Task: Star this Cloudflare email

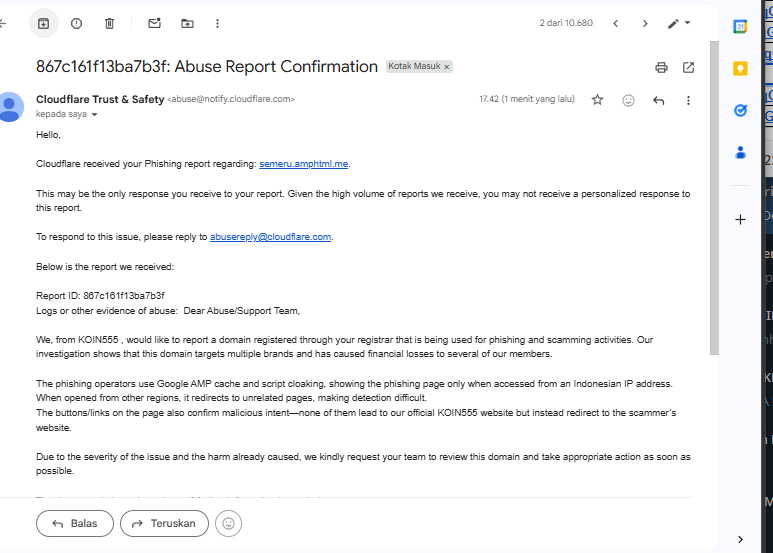Action: coord(597,100)
